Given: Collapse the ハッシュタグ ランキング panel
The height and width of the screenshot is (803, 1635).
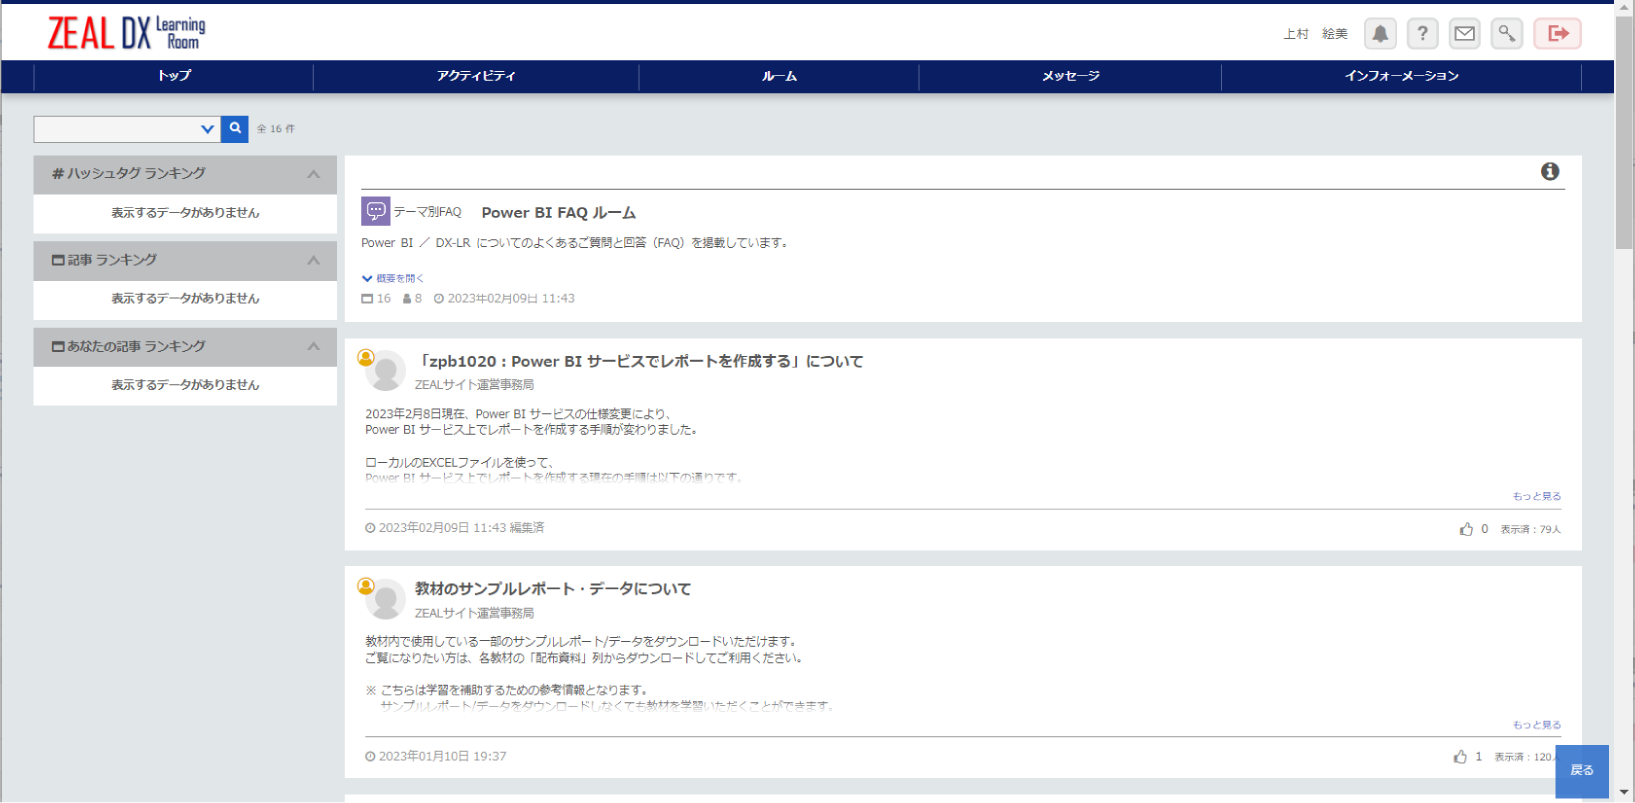Looking at the screenshot, I should [x=313, y=174].
